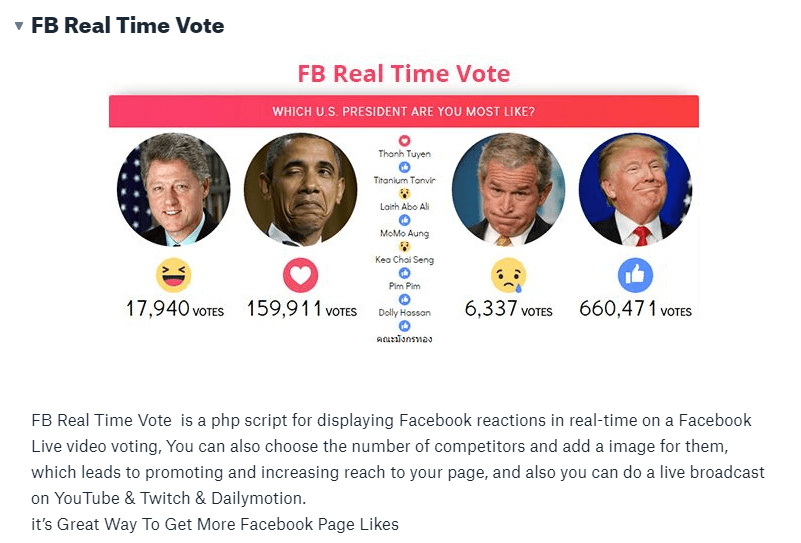Select the fourth president portrait above Like votes
This screenshot has height=543, width=801.
(x=635, y=190)
